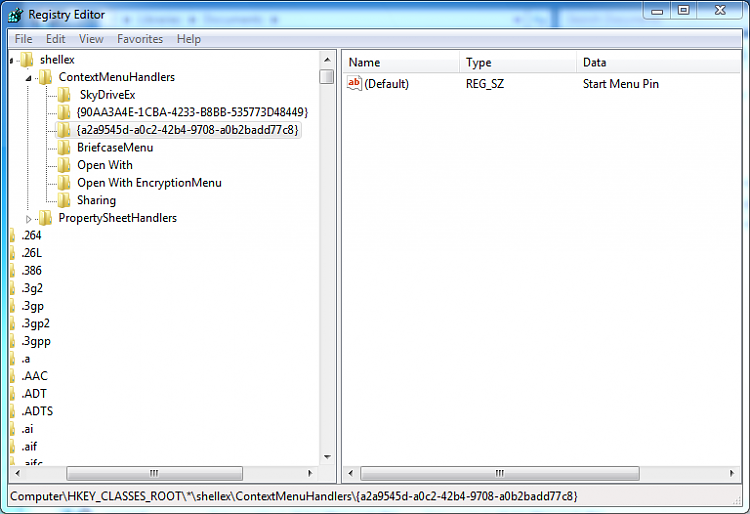750x514 pixels.
Task: Select the .386 key
Action: tap(31, 271)
